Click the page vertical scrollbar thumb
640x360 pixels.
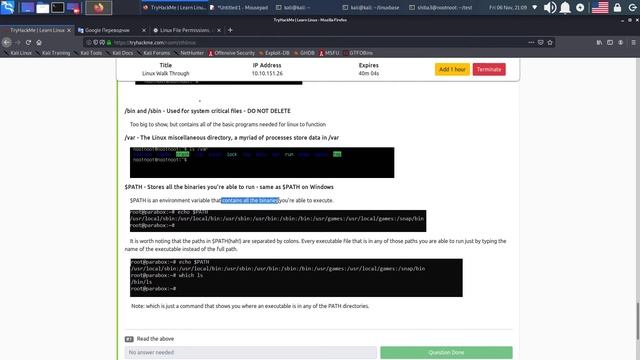tap(638, 321)
